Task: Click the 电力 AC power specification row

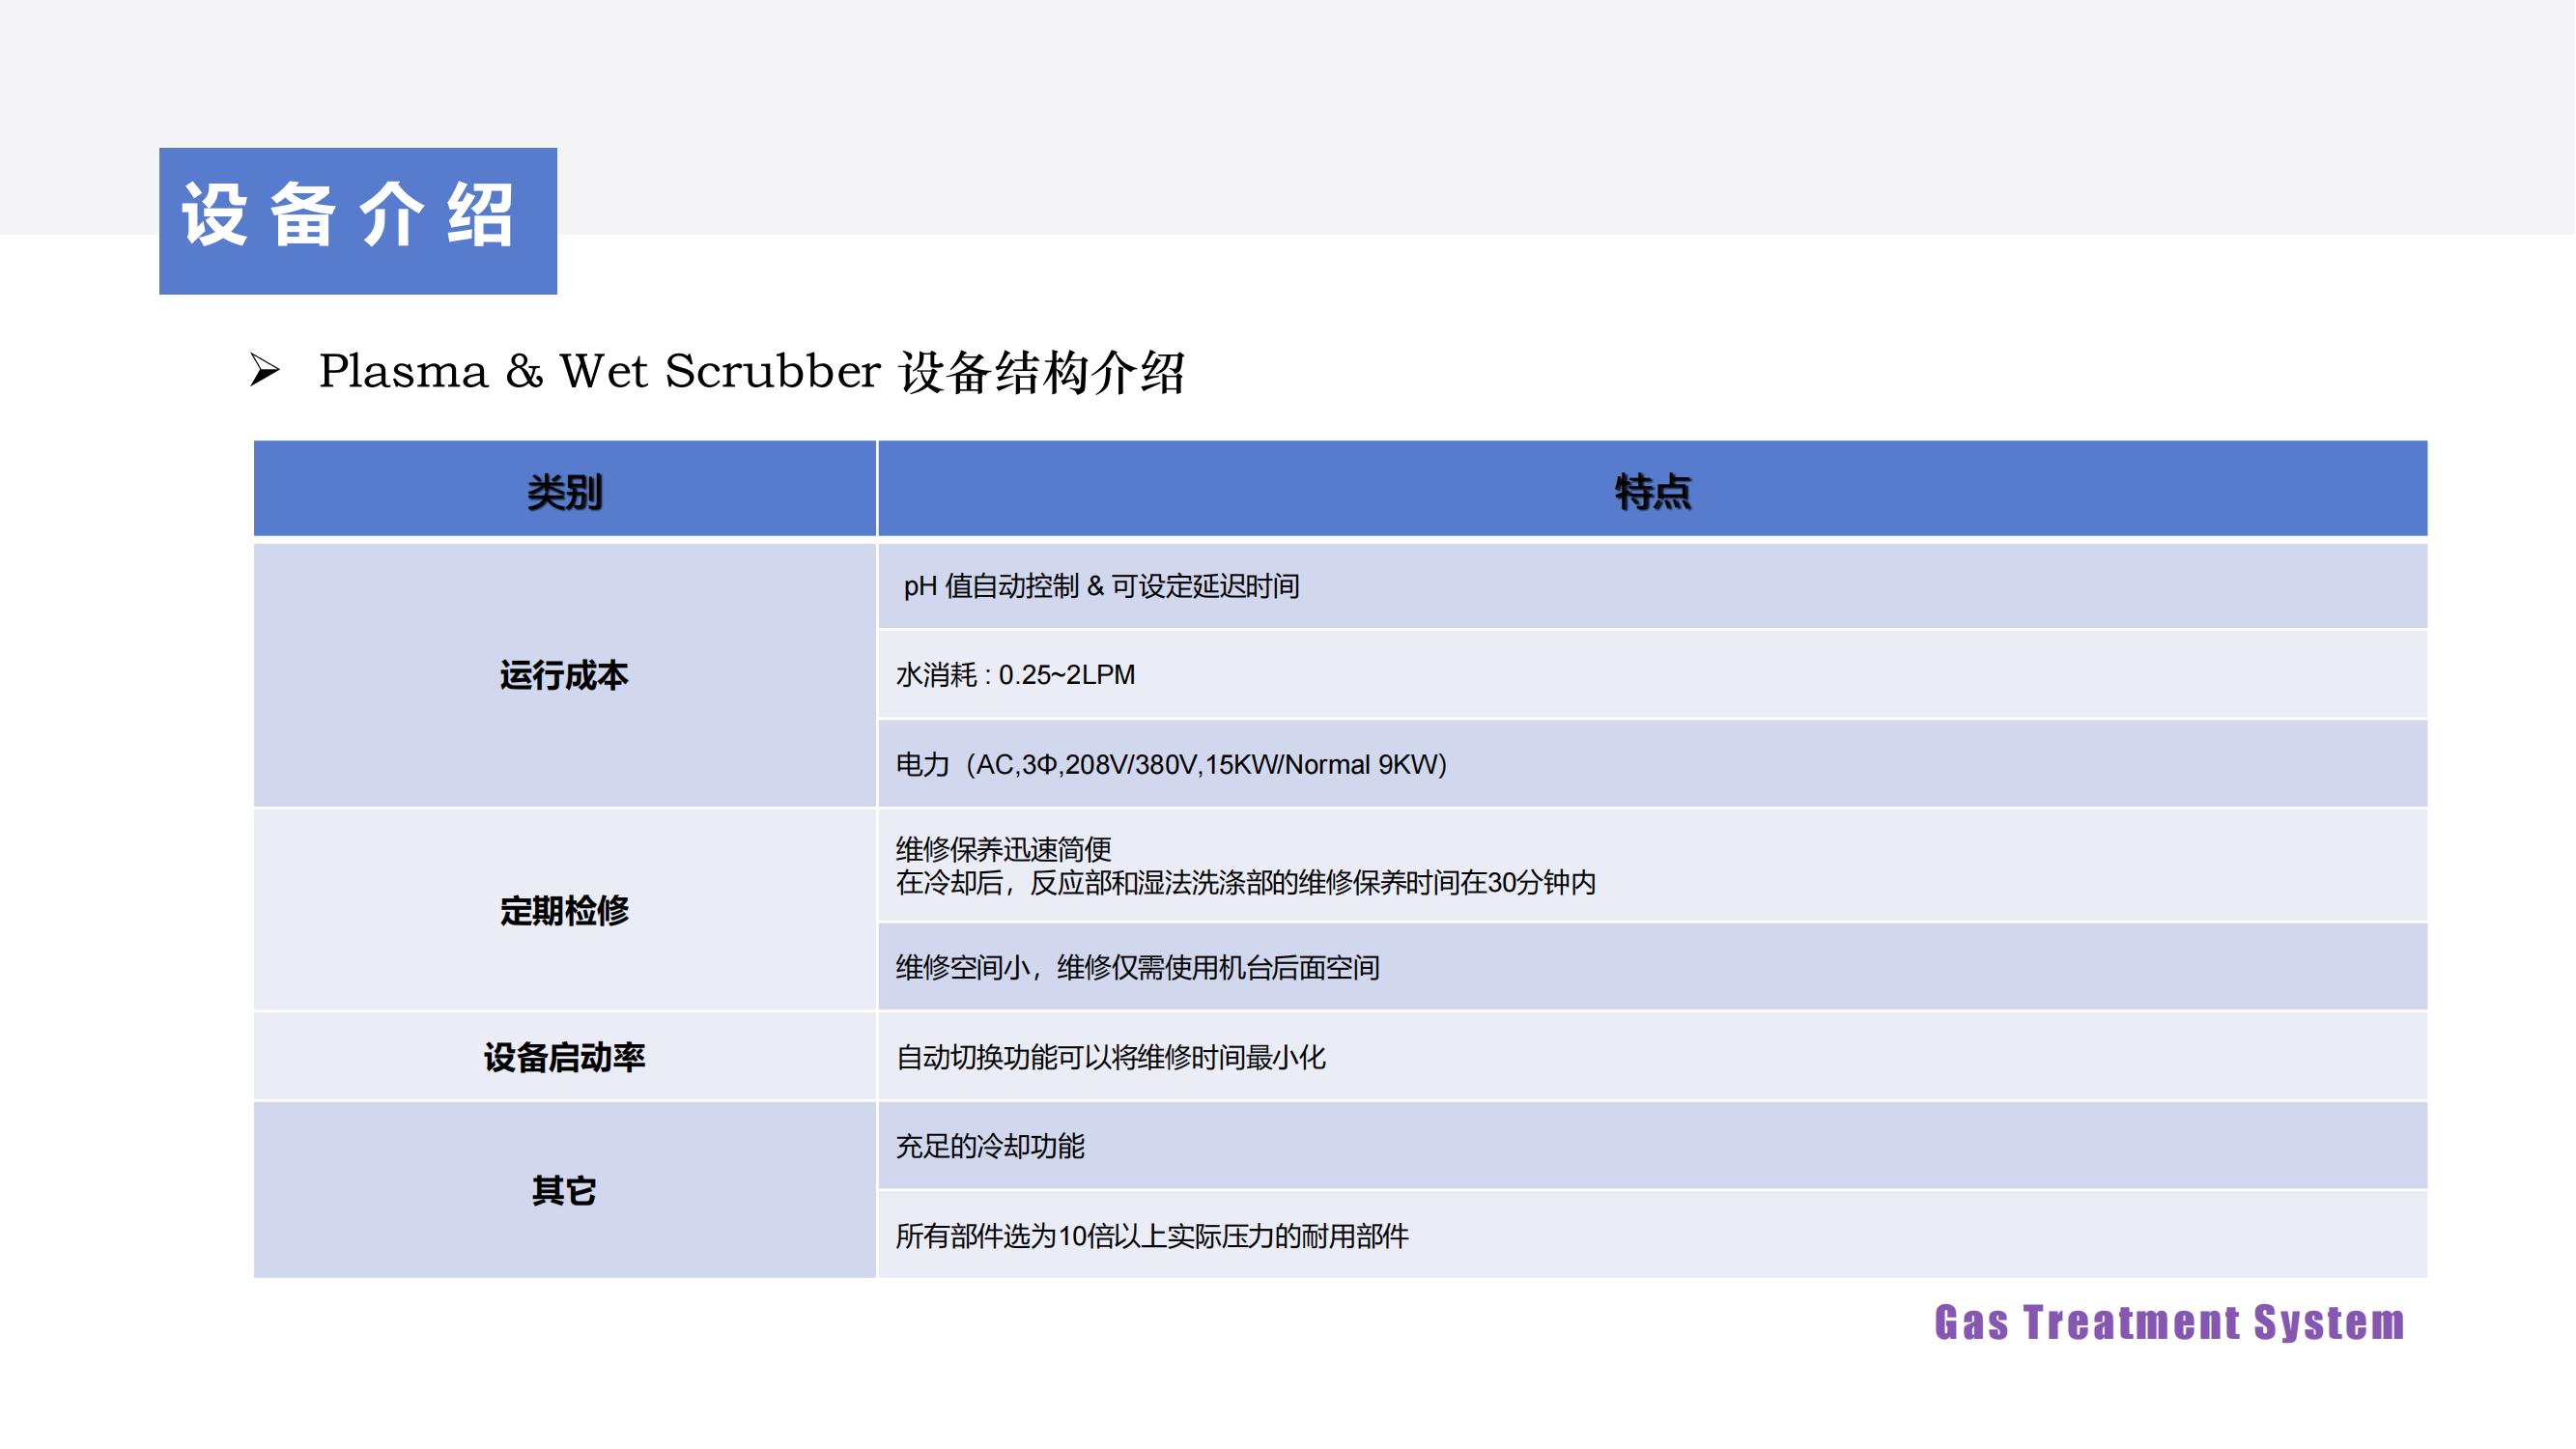Action: coord(1171,765)
